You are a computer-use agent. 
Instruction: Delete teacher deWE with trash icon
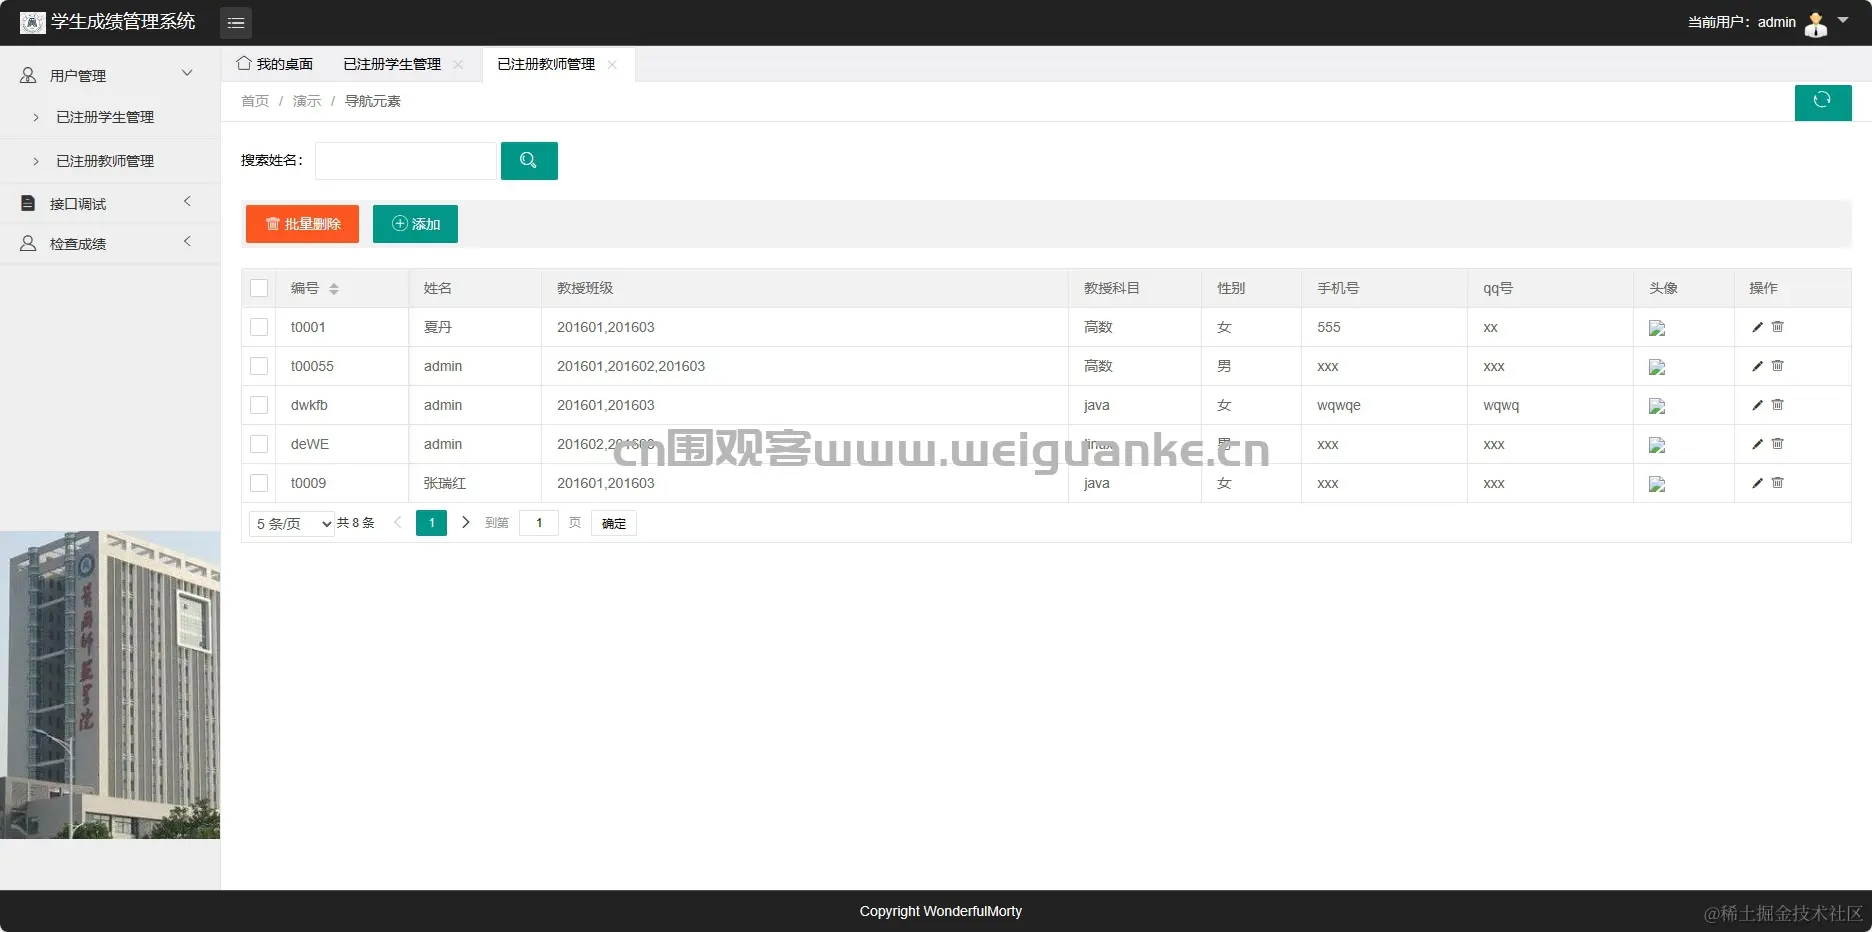coord(1777,444)
